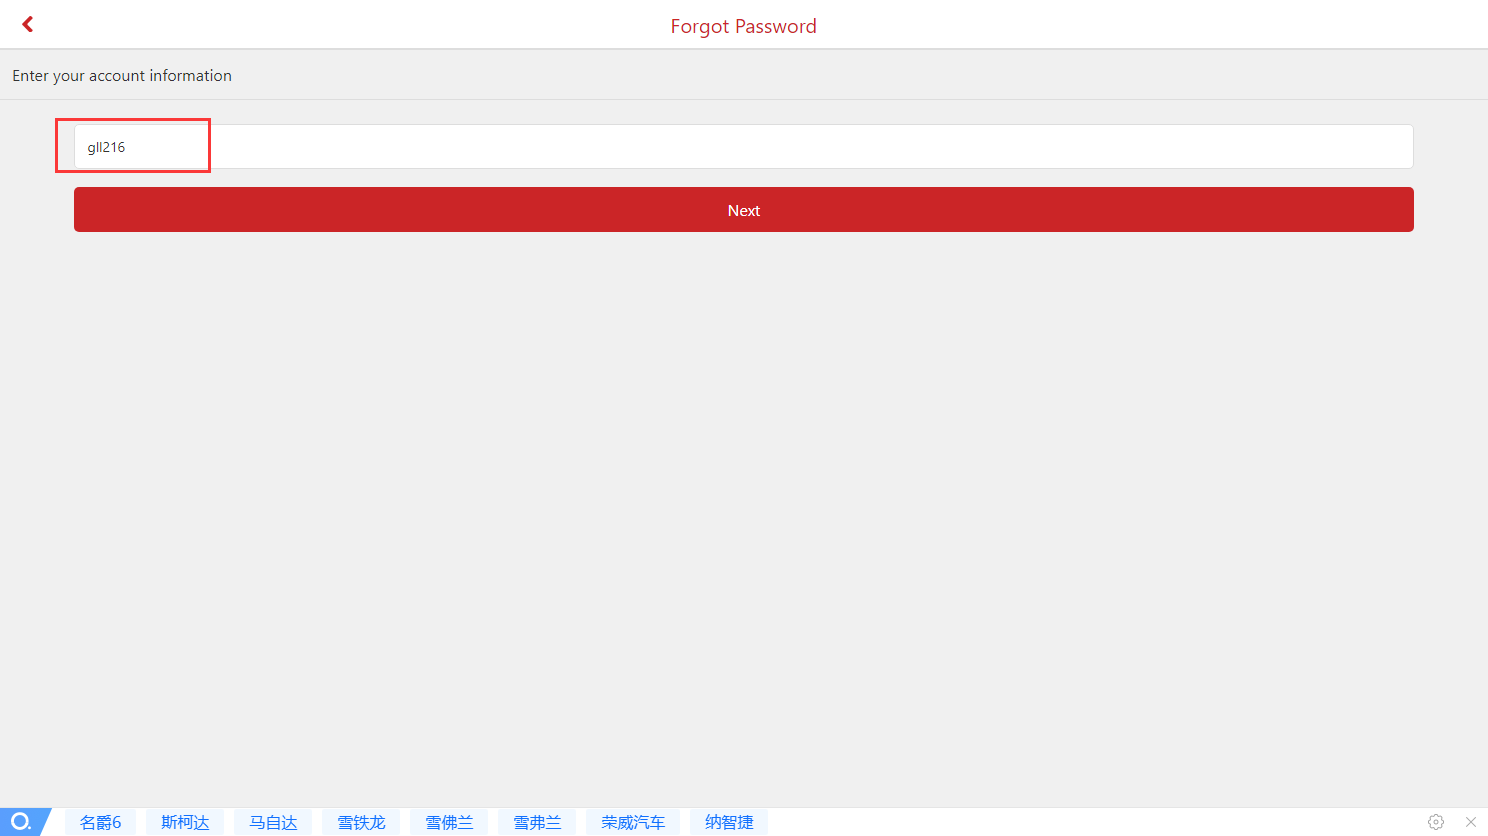Pick the 雪弗兰 suggestion tag
Image resolution: width=1488 pixels, height=836 pixels.
(x=537, y=822)
